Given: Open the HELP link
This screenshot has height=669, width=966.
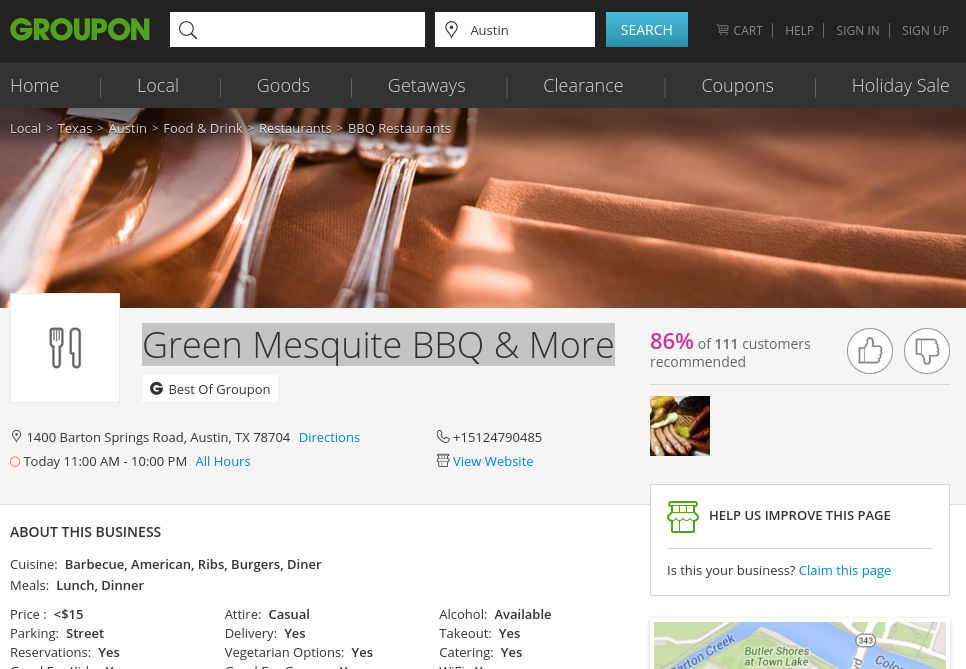Looking at the screenshot, I should pos(799,30).
